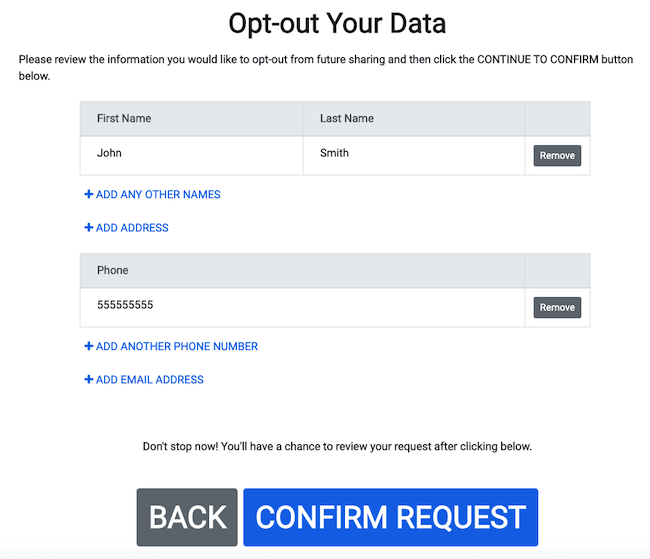Click plus icon beside ADD ANY OTHER NAMES

click(x=89, y=194)
